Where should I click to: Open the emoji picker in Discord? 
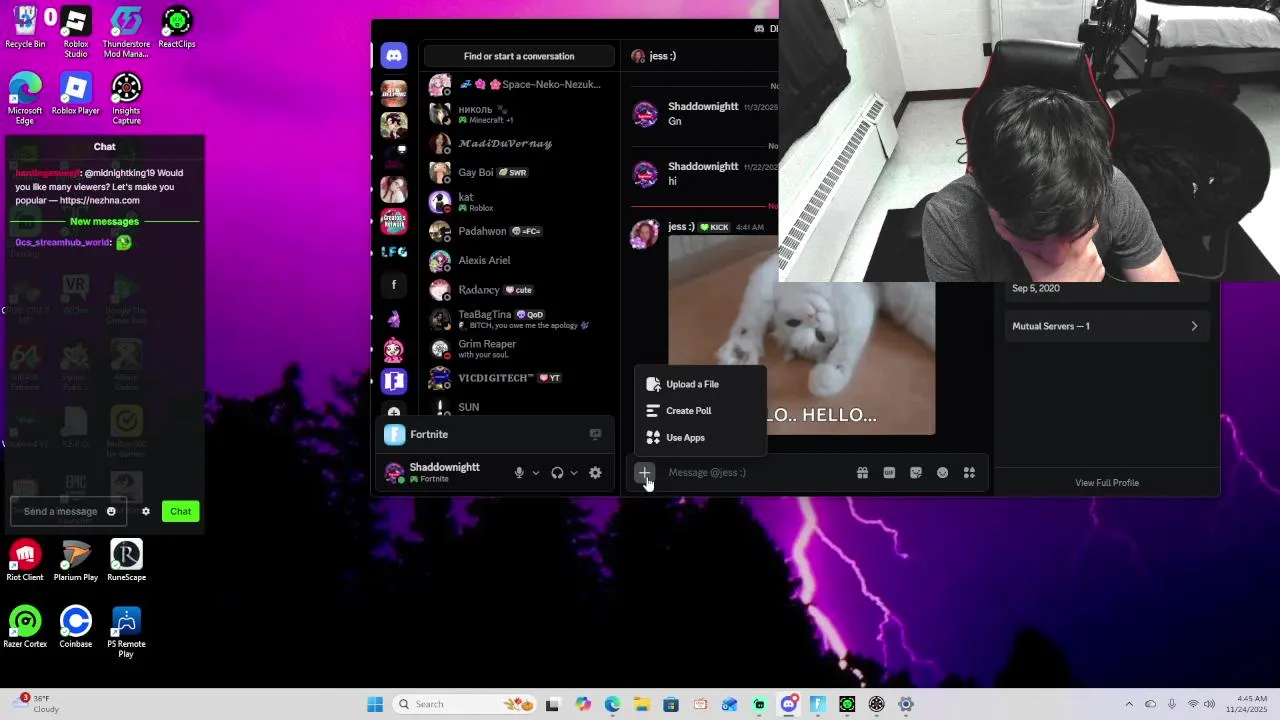click(942, 473)
